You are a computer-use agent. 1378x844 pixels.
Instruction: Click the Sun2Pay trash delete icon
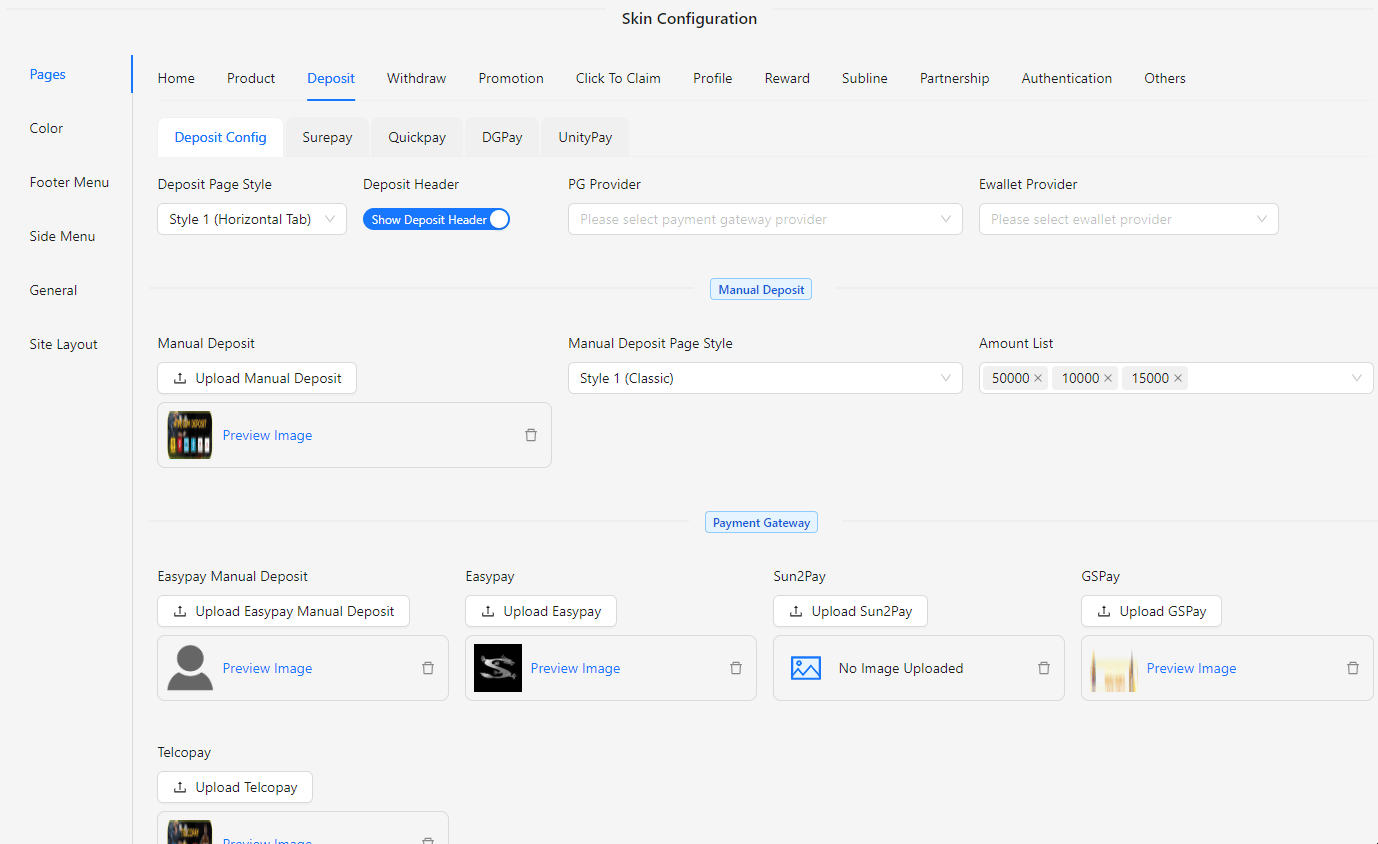(1043, 668)
